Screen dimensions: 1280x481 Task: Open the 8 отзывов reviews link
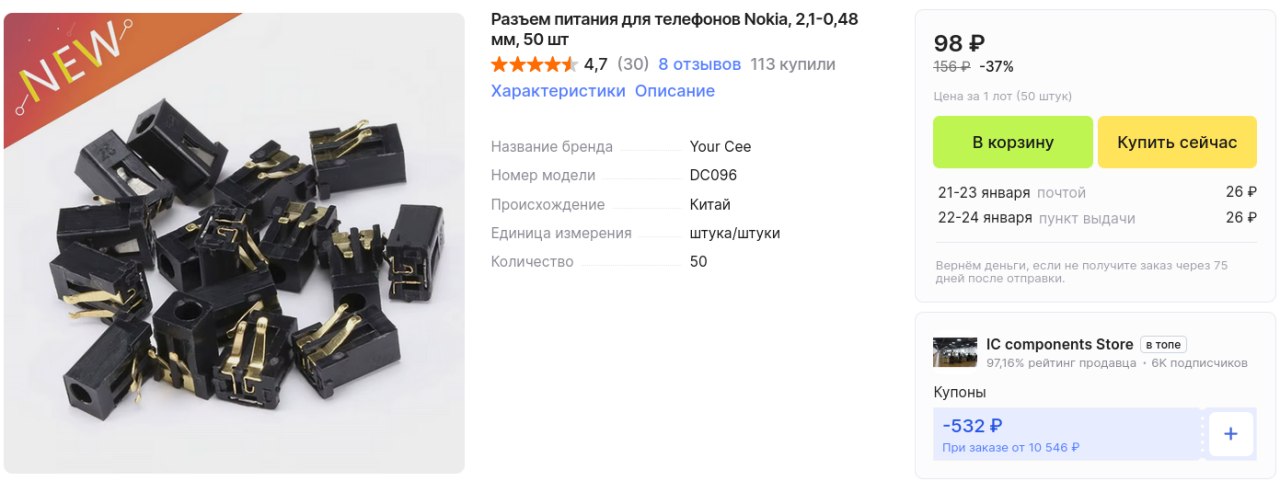click(699, 65)
